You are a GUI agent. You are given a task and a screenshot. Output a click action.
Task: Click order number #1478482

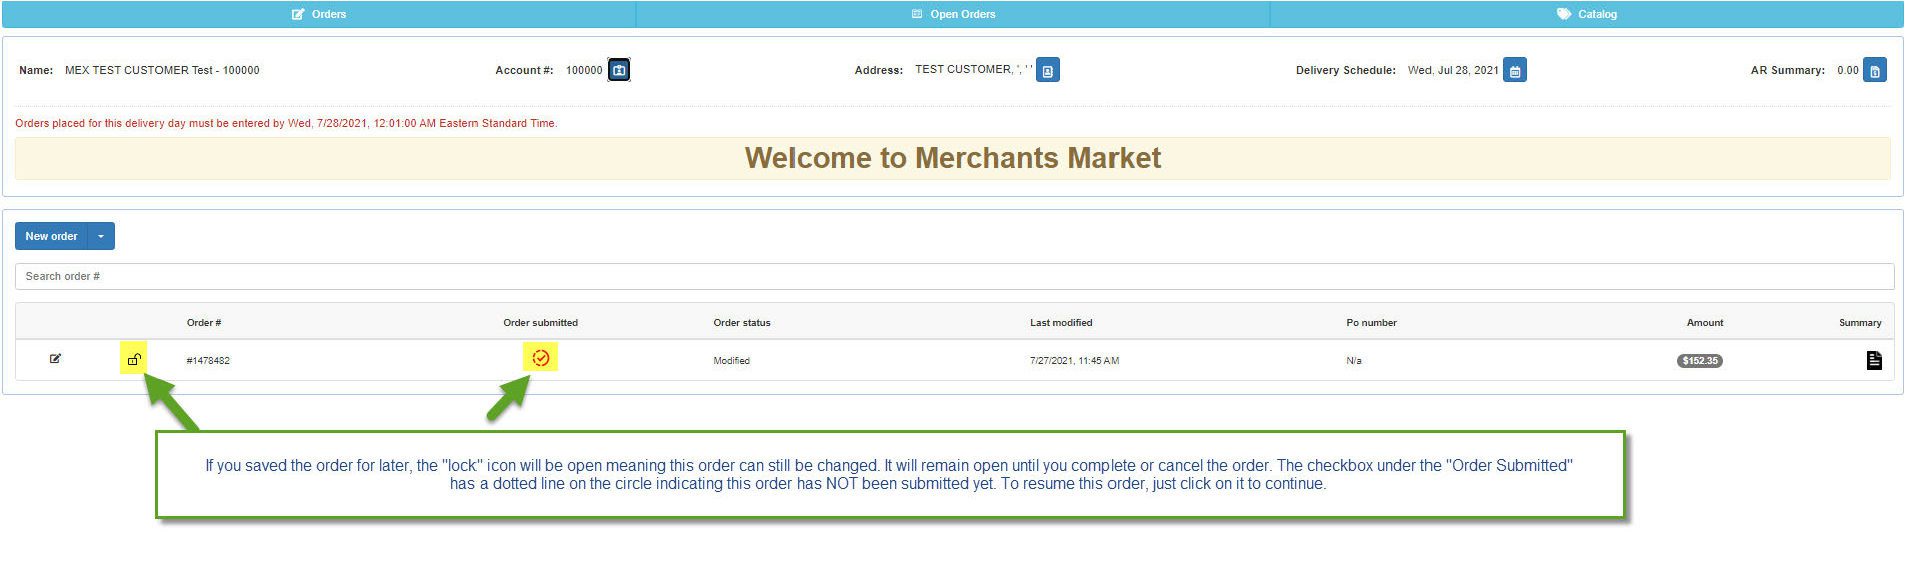pyautogui.click(x=208, y=361)
